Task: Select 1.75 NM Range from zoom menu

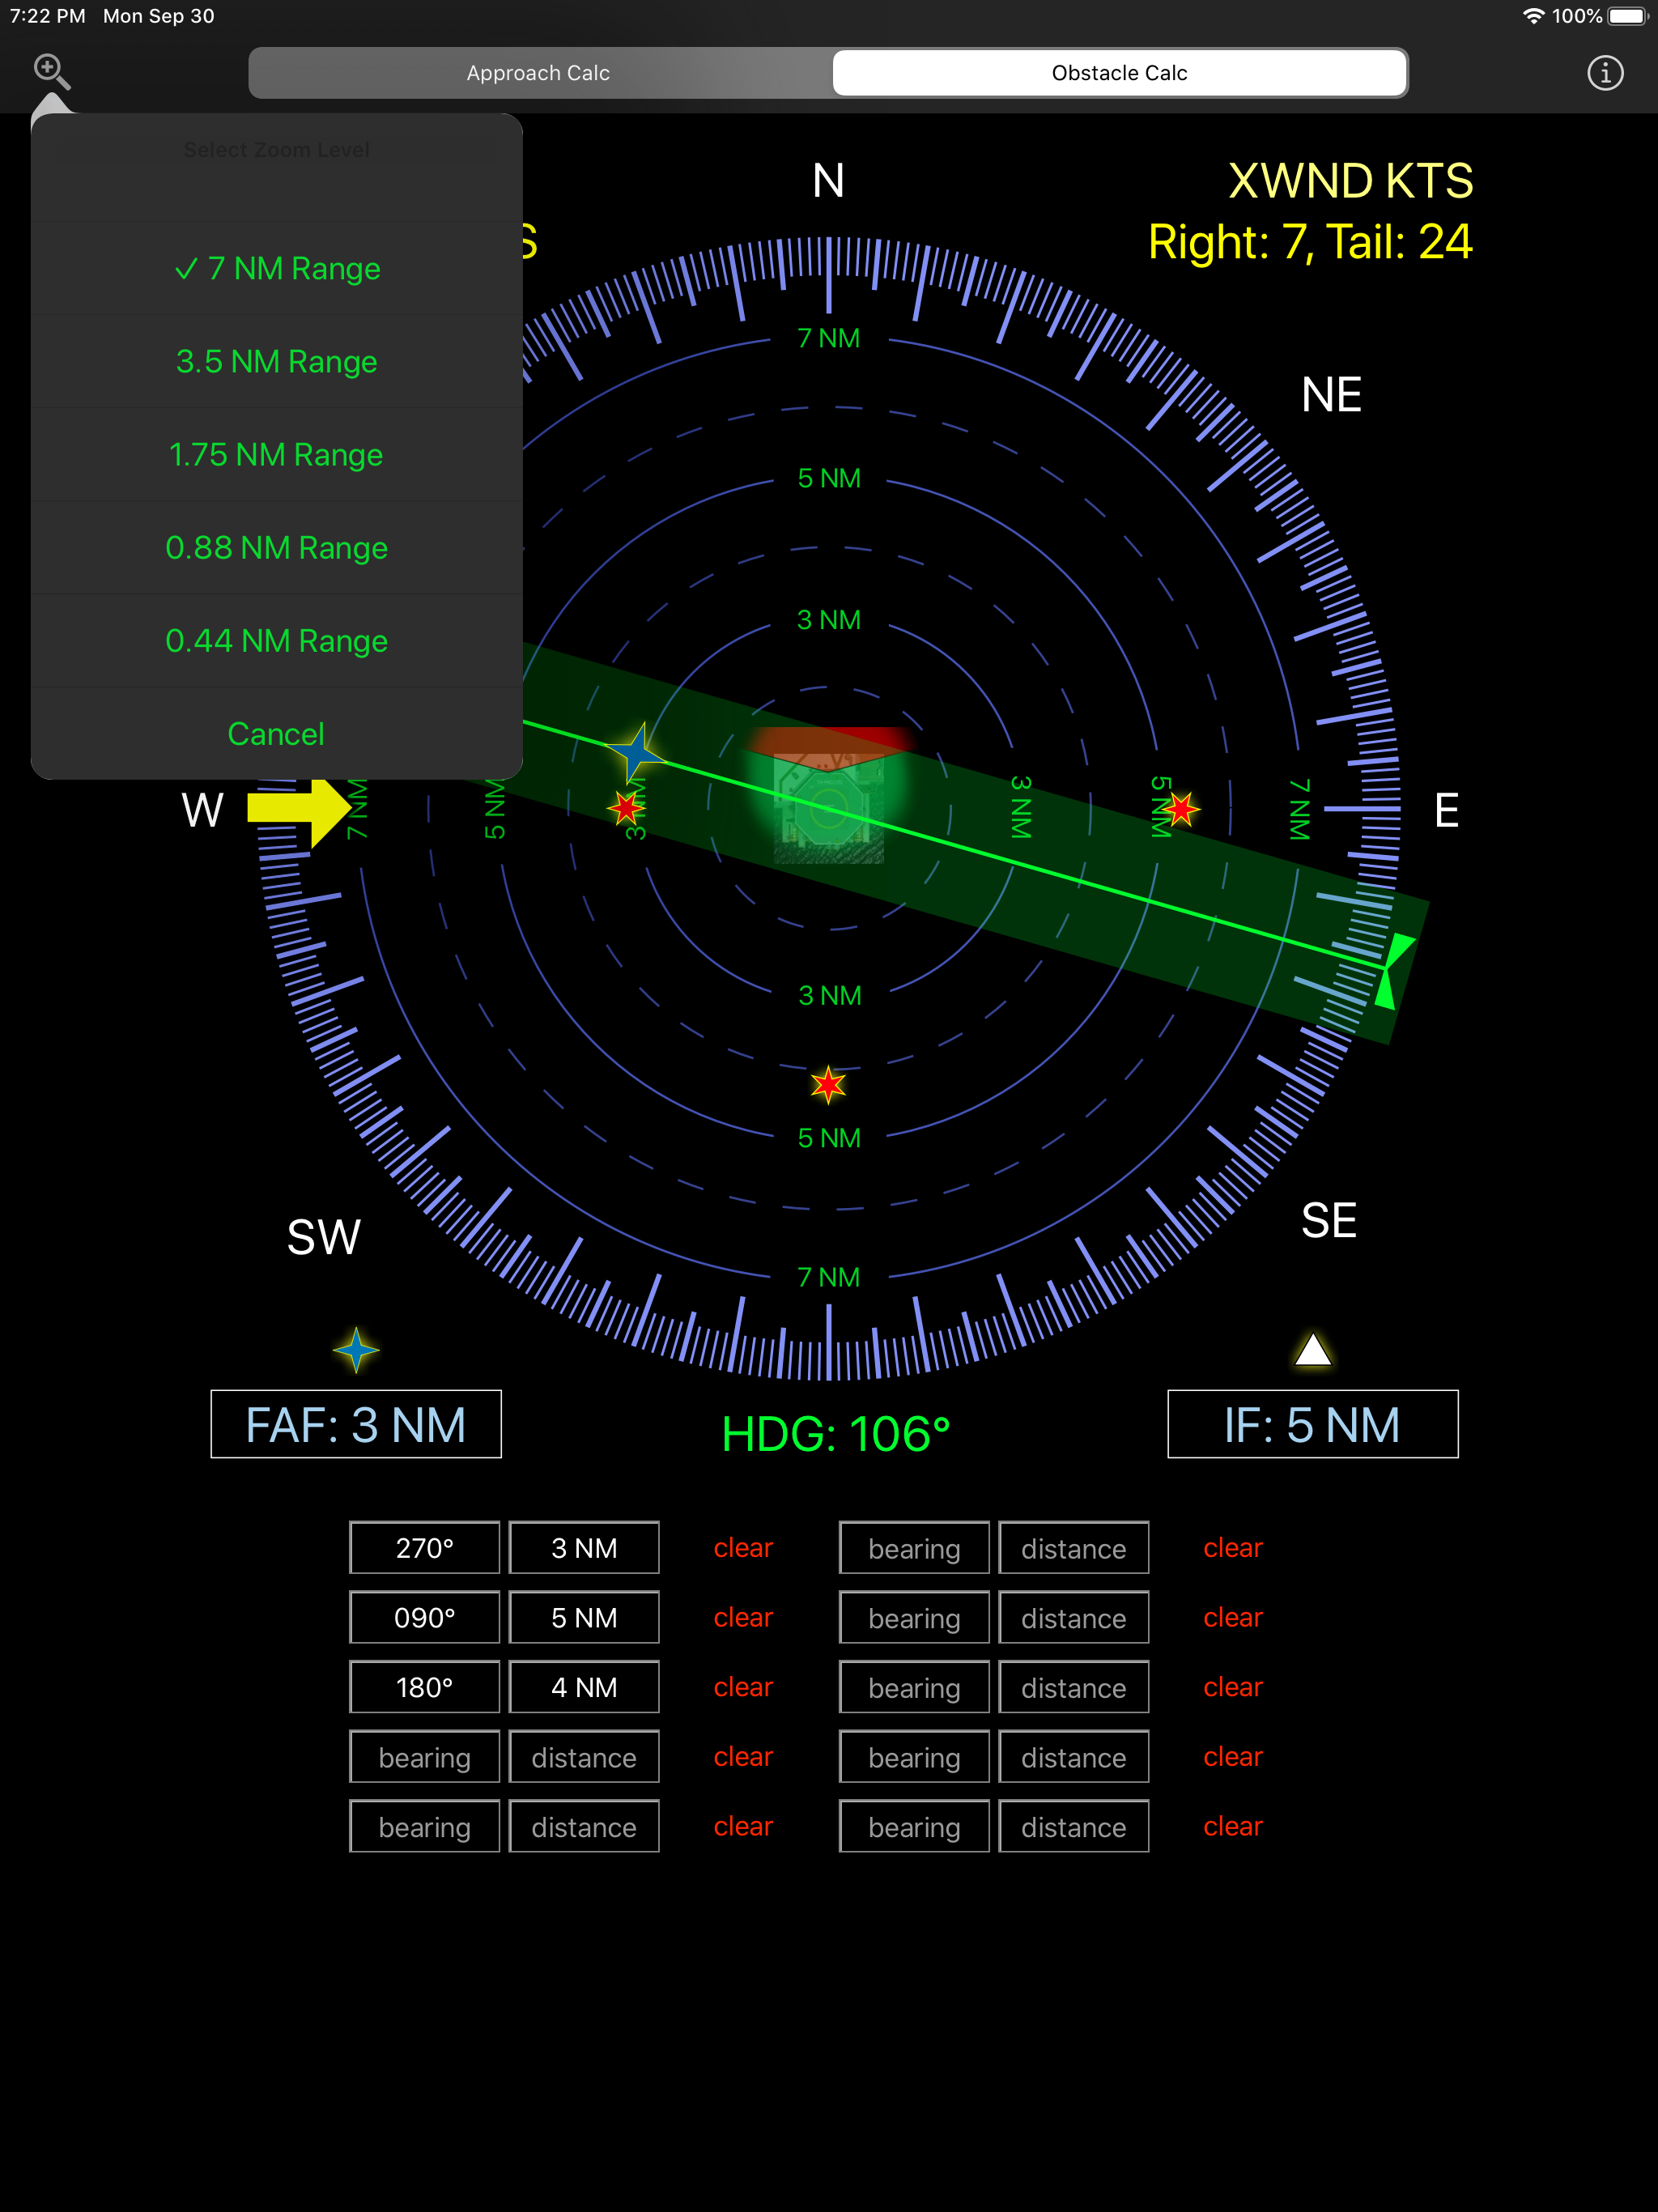Action: (277, 455)
